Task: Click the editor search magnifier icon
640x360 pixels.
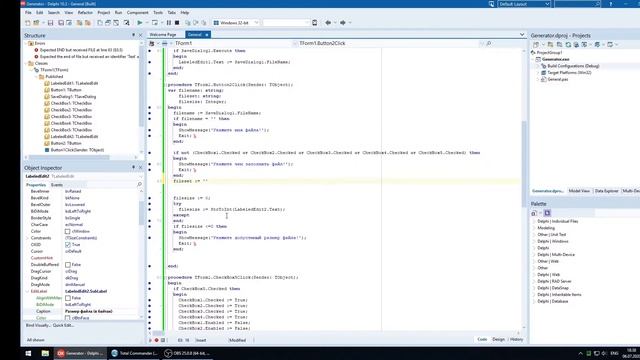Action: coord(489,43)
